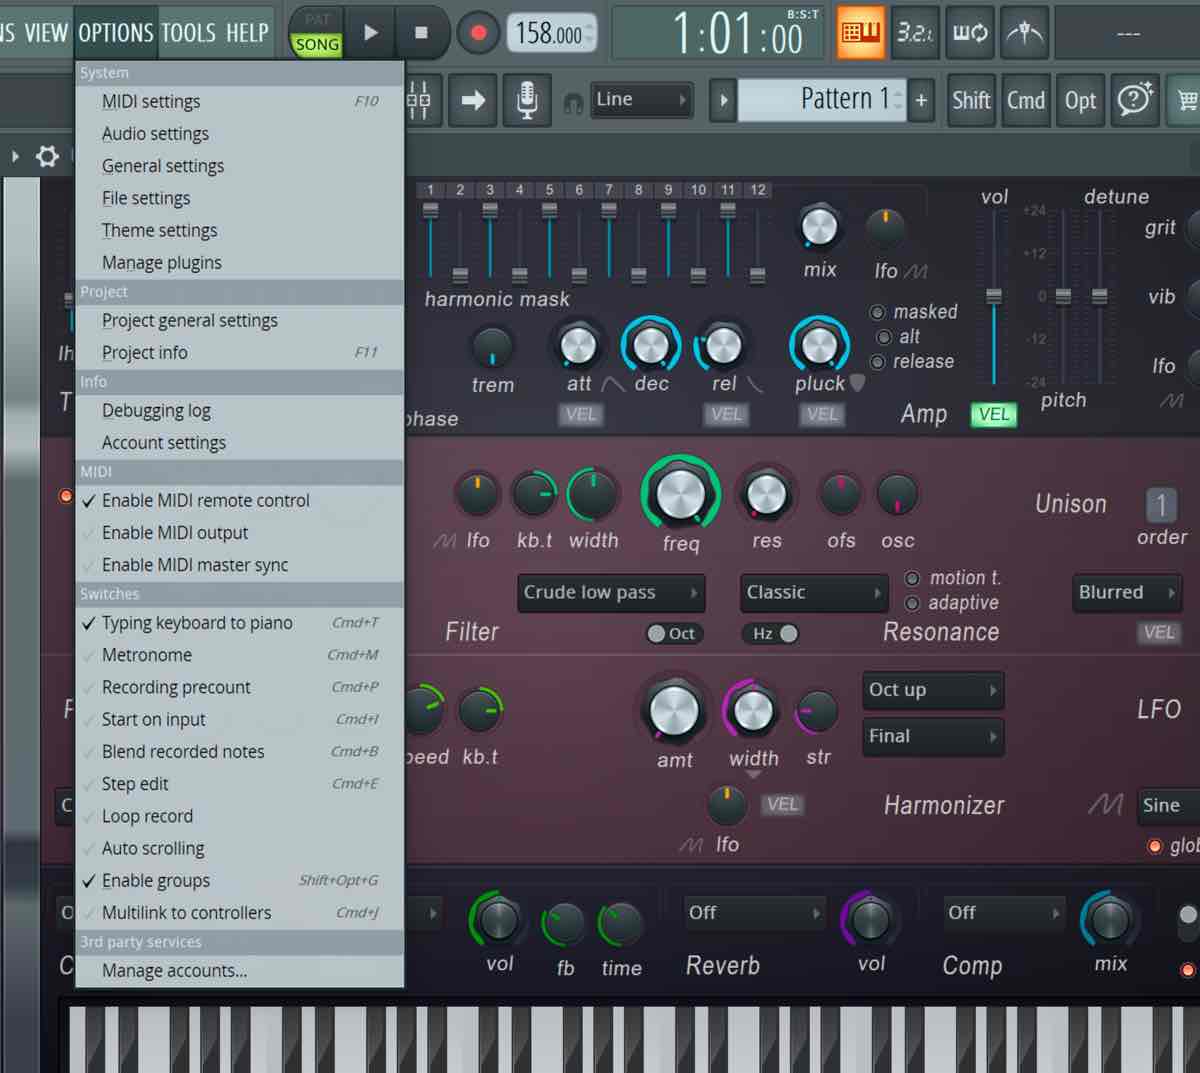Click the headphones icon beside Line dropdown
This screenshot has width=1200, height=1073.
click(x=573, y=103)
